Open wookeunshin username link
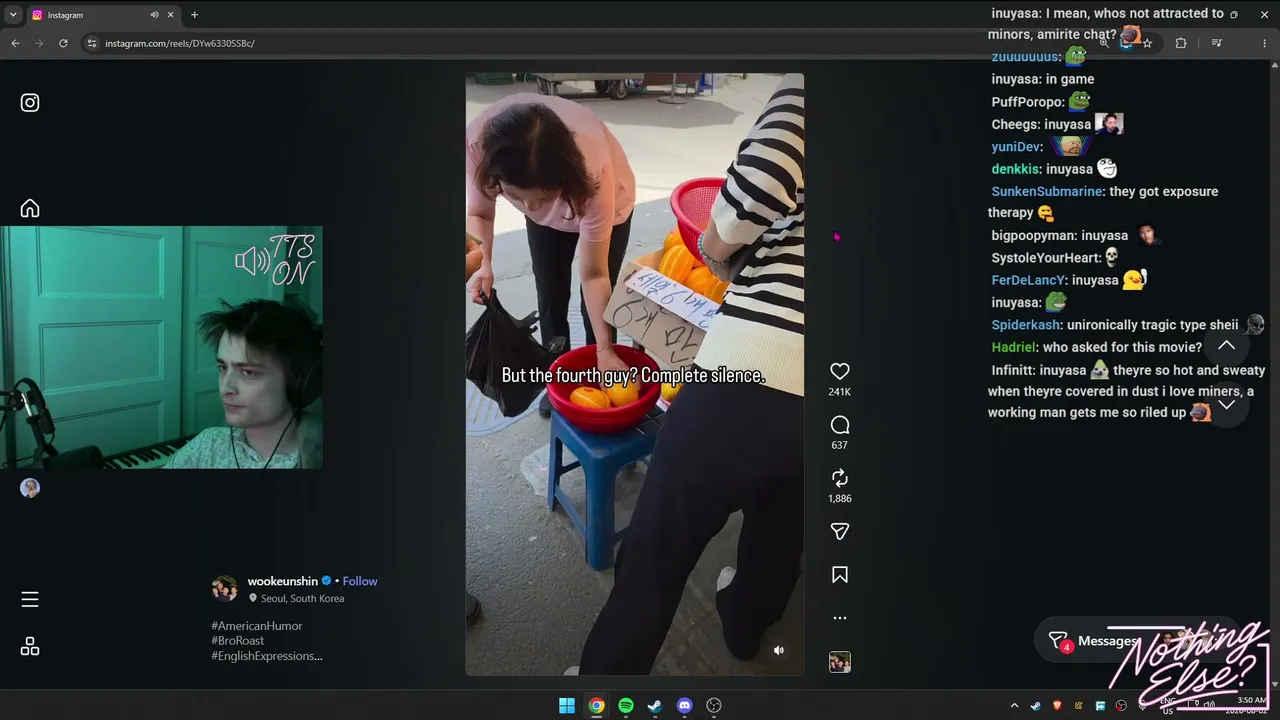This screenshot has width=1280, height=720. click(283, 581)
